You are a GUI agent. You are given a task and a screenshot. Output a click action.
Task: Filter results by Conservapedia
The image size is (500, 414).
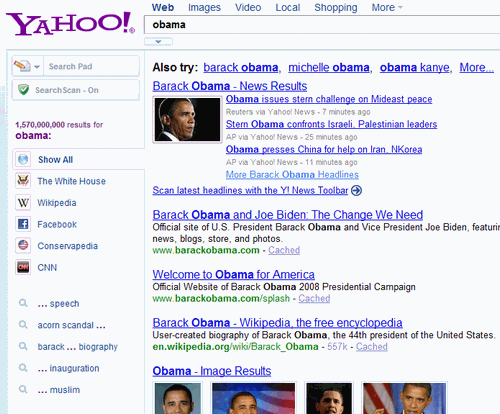point(67,246)
